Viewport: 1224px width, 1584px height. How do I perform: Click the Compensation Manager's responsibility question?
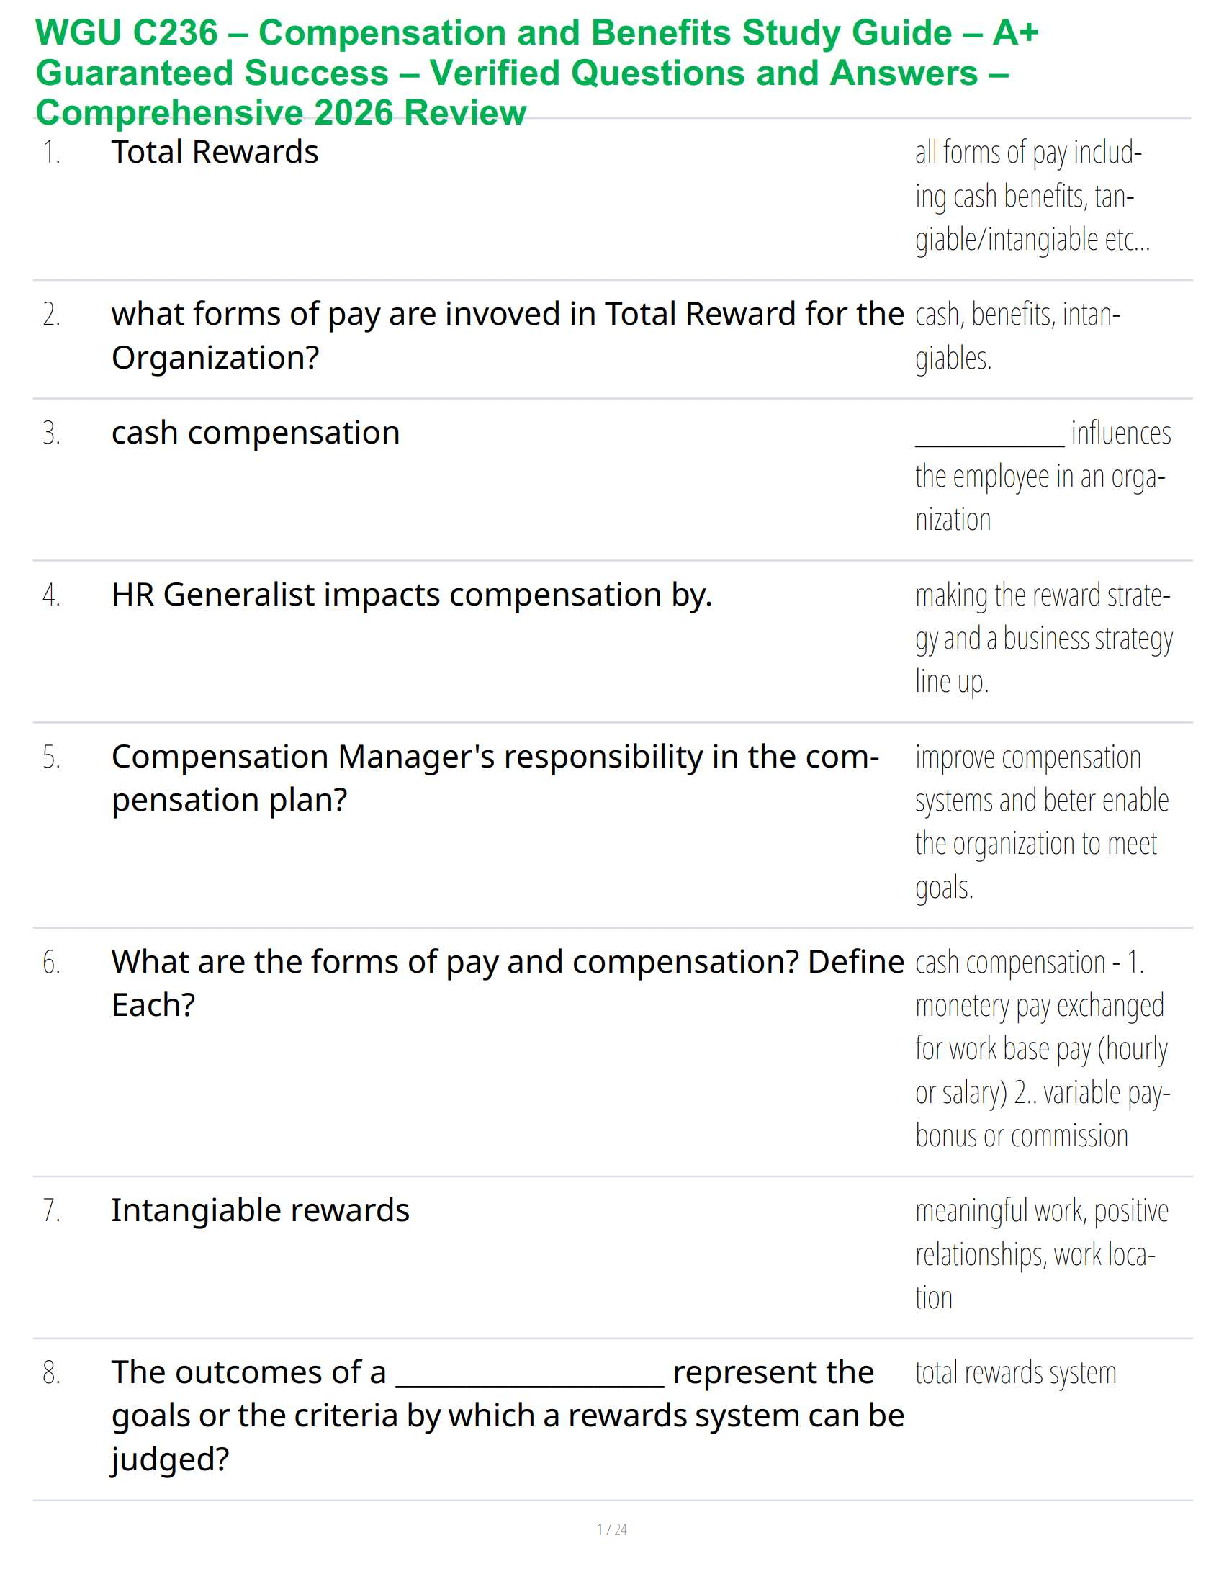495,778
